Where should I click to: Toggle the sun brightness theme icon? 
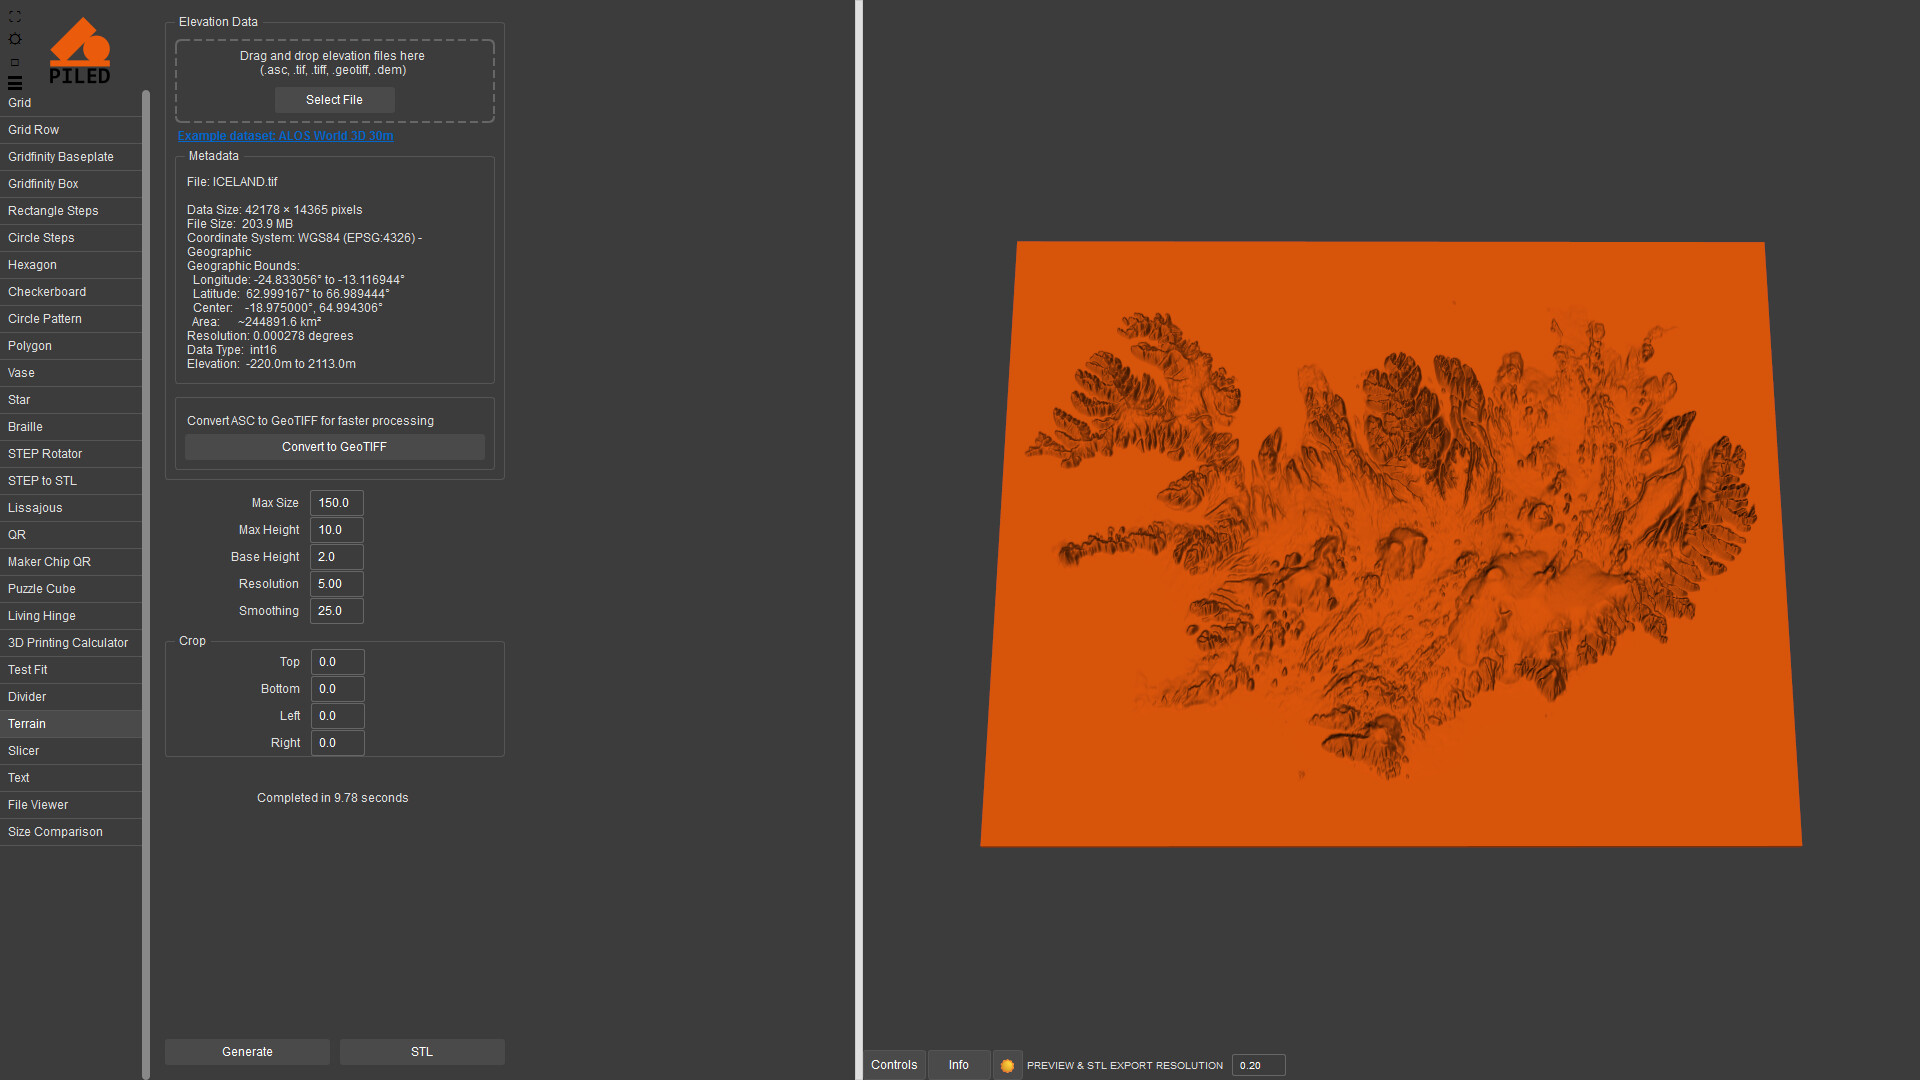pyautogui.click(x=15, y=39)
